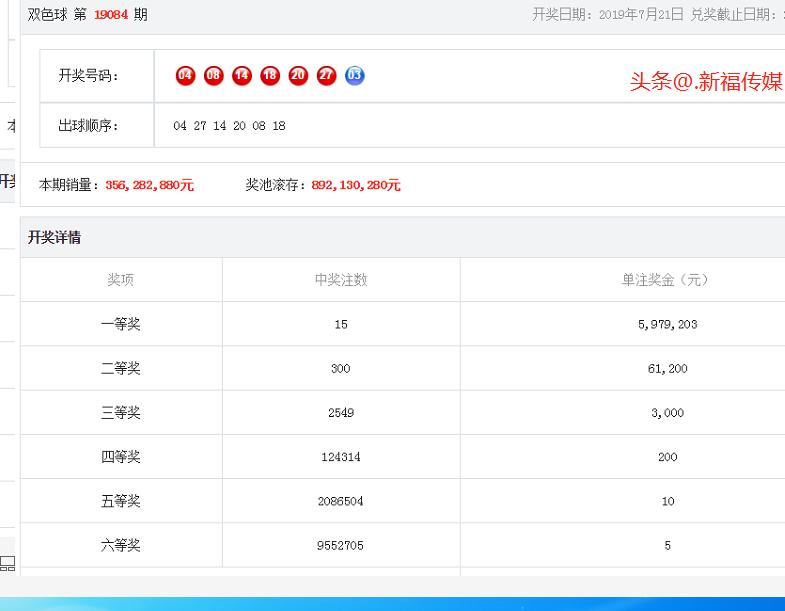The image size is (785, 611).
Task: Click the 中奖注数 column header
Action: (x=341, y=280)
